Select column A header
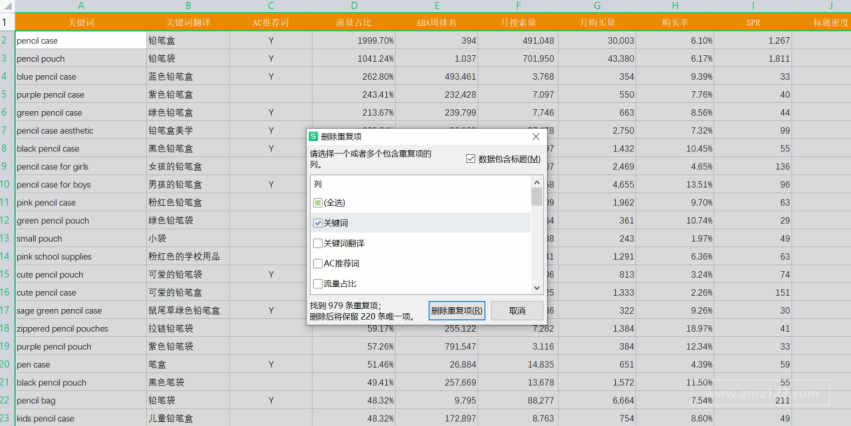 [81, 6]
